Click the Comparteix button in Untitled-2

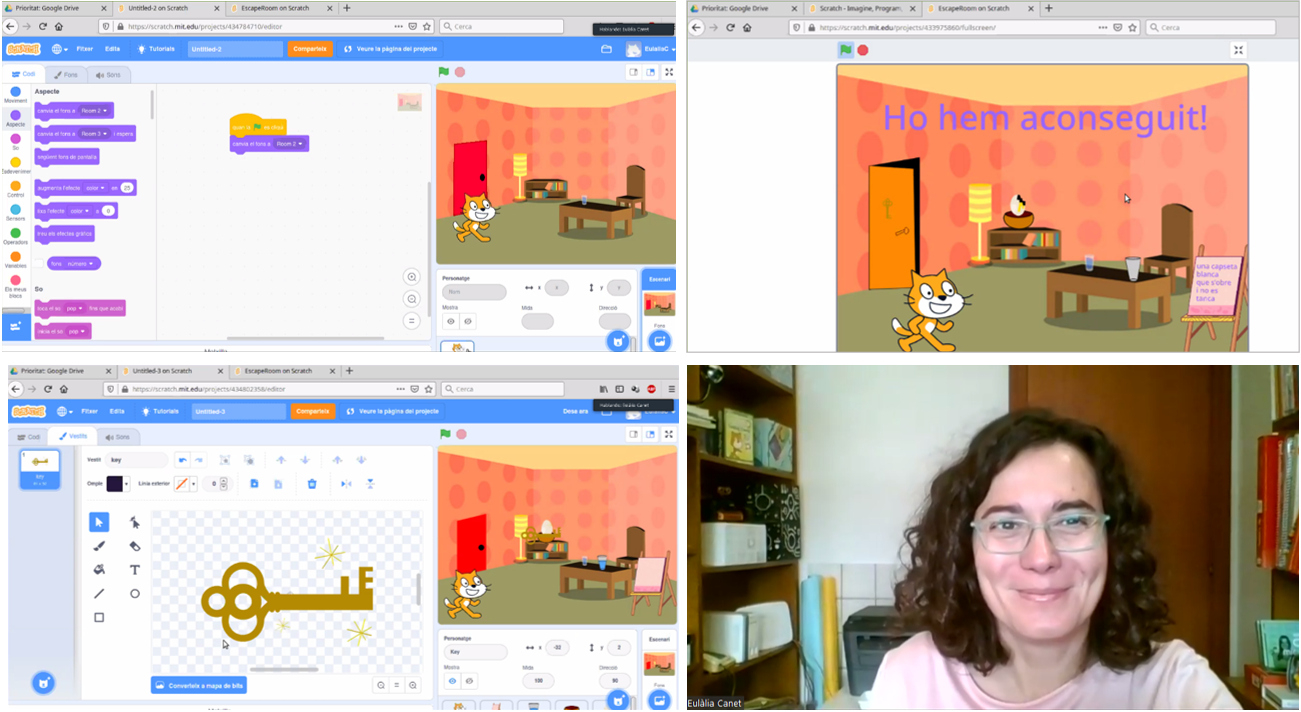click(310, 48)
